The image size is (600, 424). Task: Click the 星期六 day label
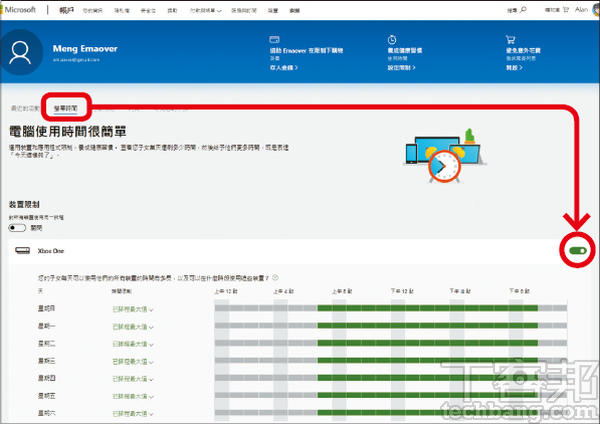46,413
